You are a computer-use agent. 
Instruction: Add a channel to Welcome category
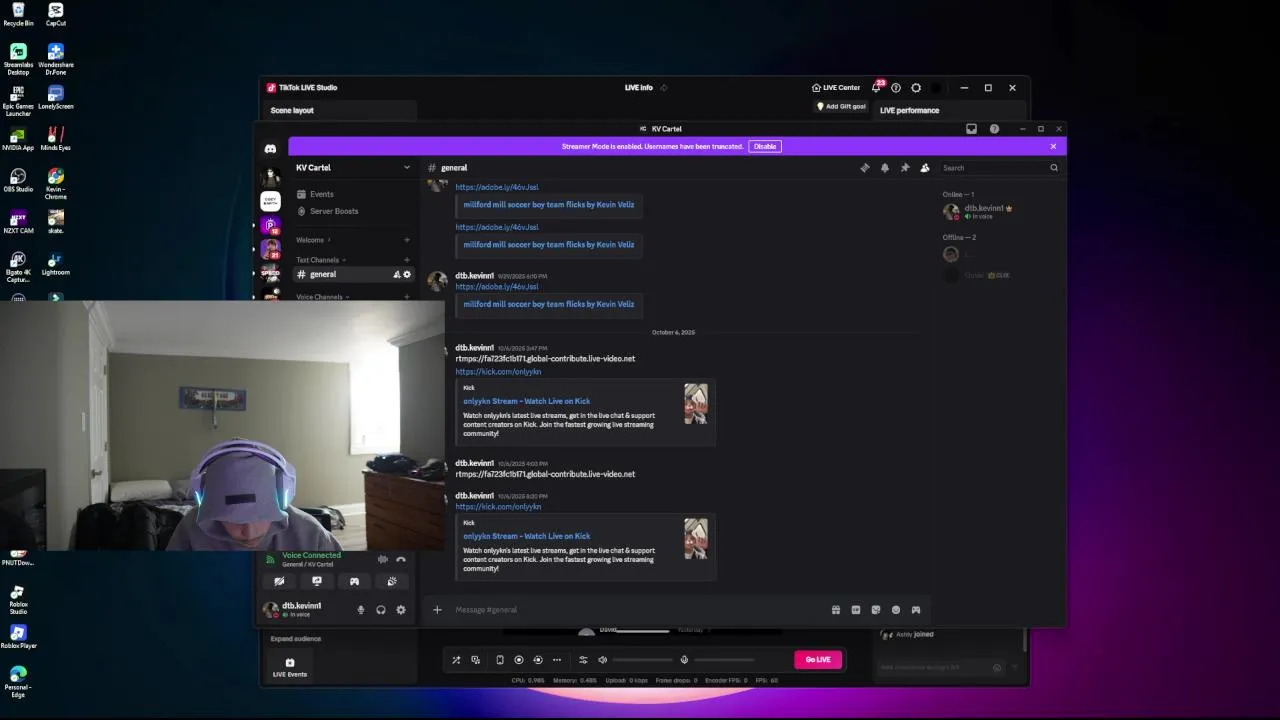[x=407, y=240]
